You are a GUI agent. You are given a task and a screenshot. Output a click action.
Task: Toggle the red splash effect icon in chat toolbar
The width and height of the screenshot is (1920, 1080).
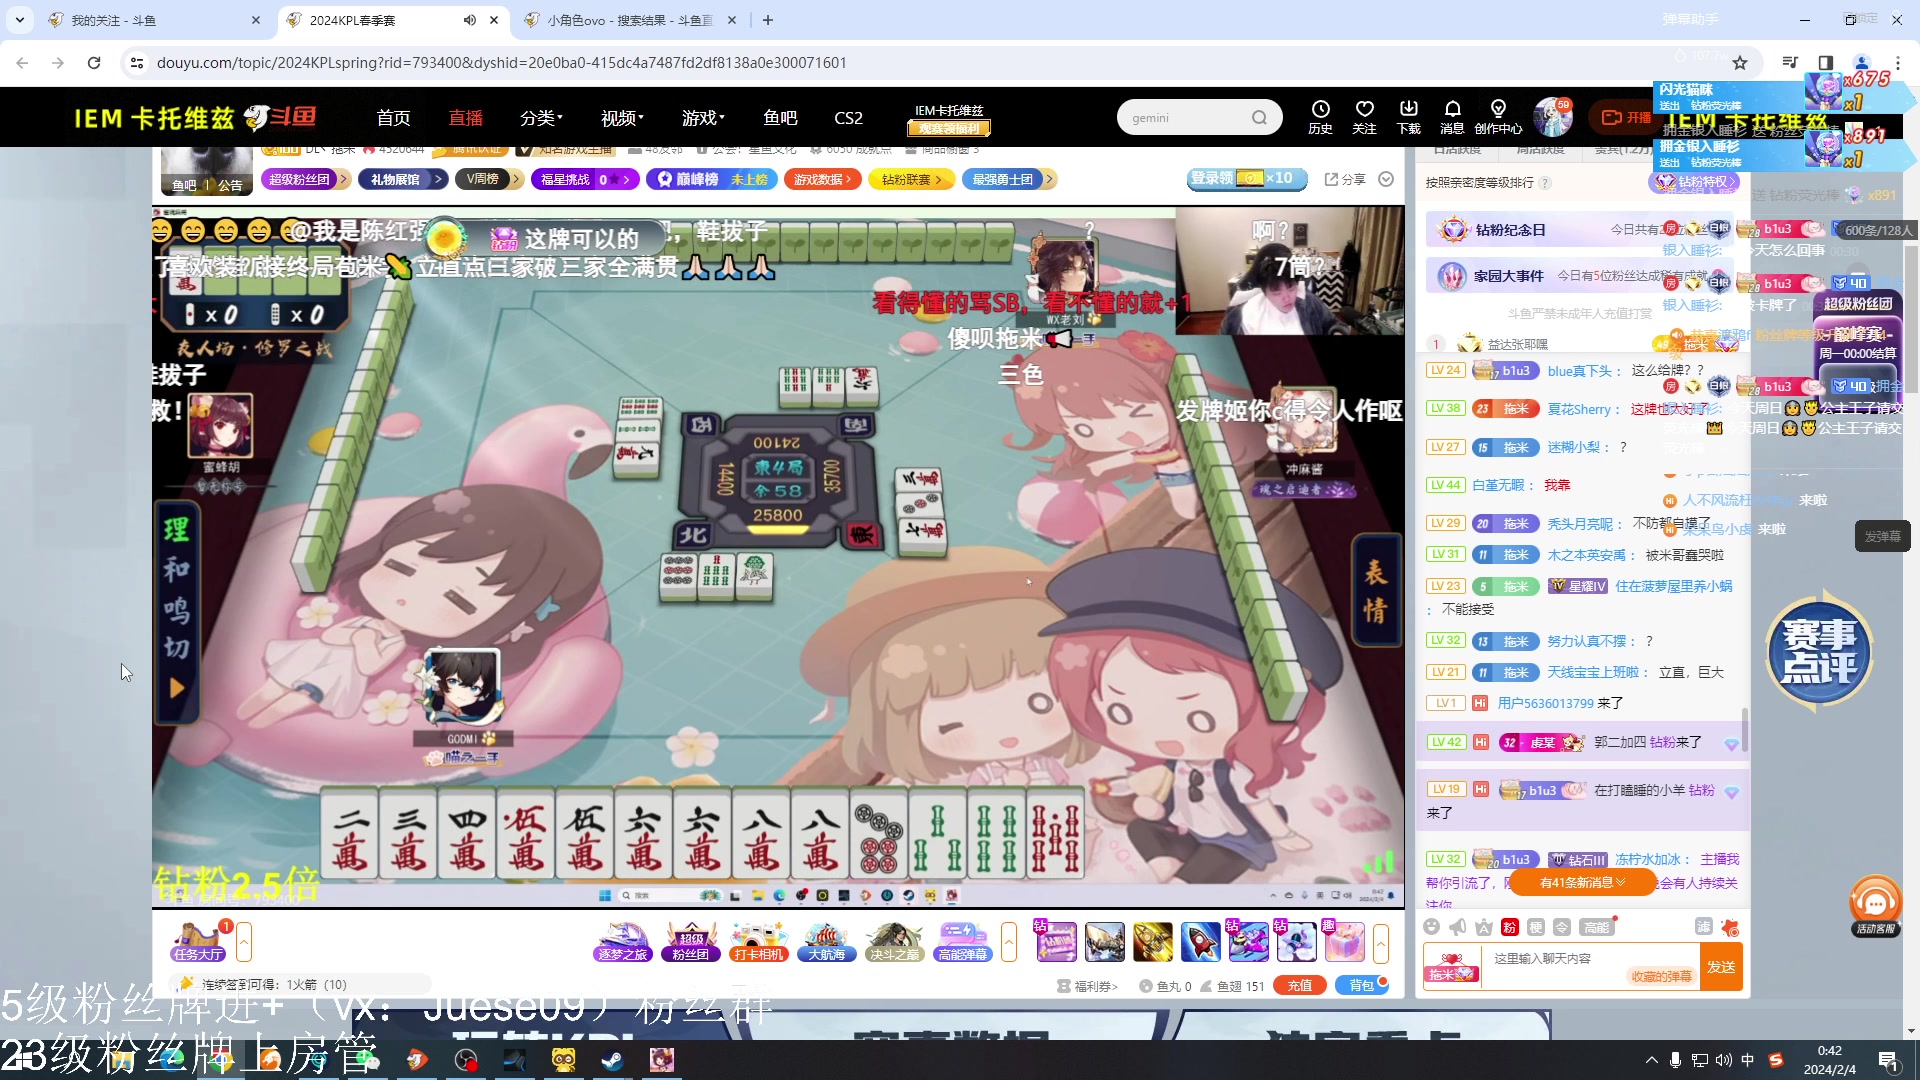point(1730,927)
